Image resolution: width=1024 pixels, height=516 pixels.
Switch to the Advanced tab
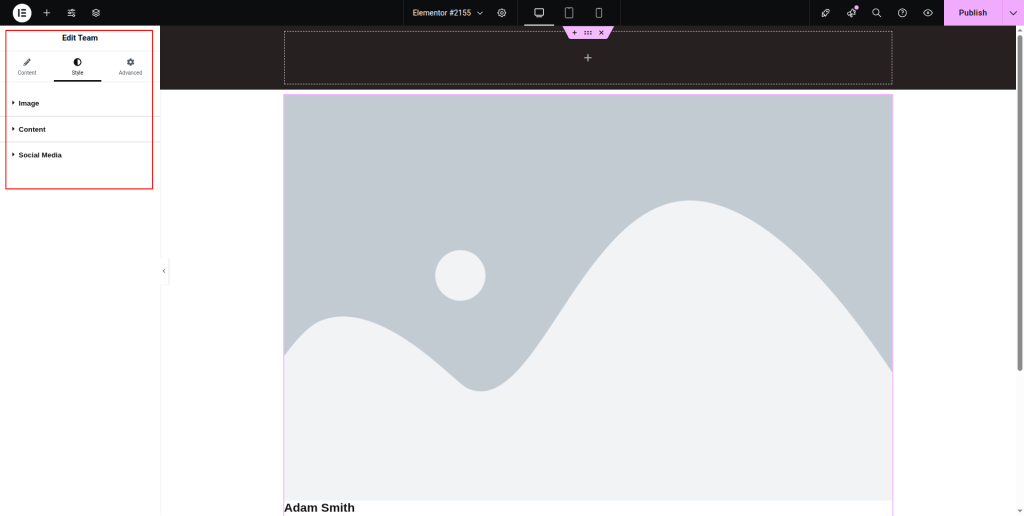point(130,67)
